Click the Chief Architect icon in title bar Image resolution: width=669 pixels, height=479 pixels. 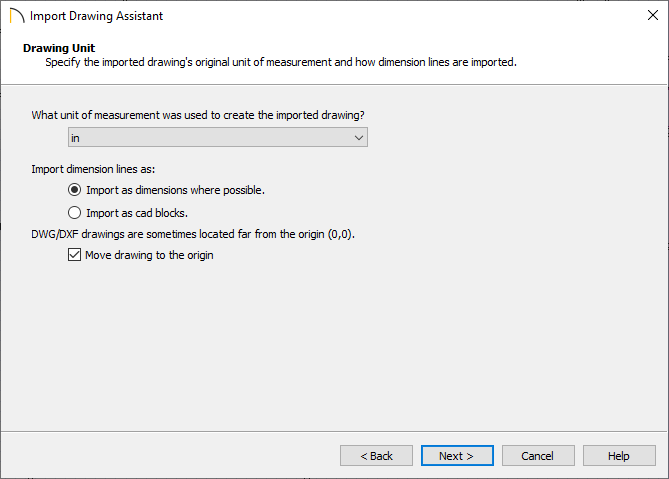pos(17,16)
